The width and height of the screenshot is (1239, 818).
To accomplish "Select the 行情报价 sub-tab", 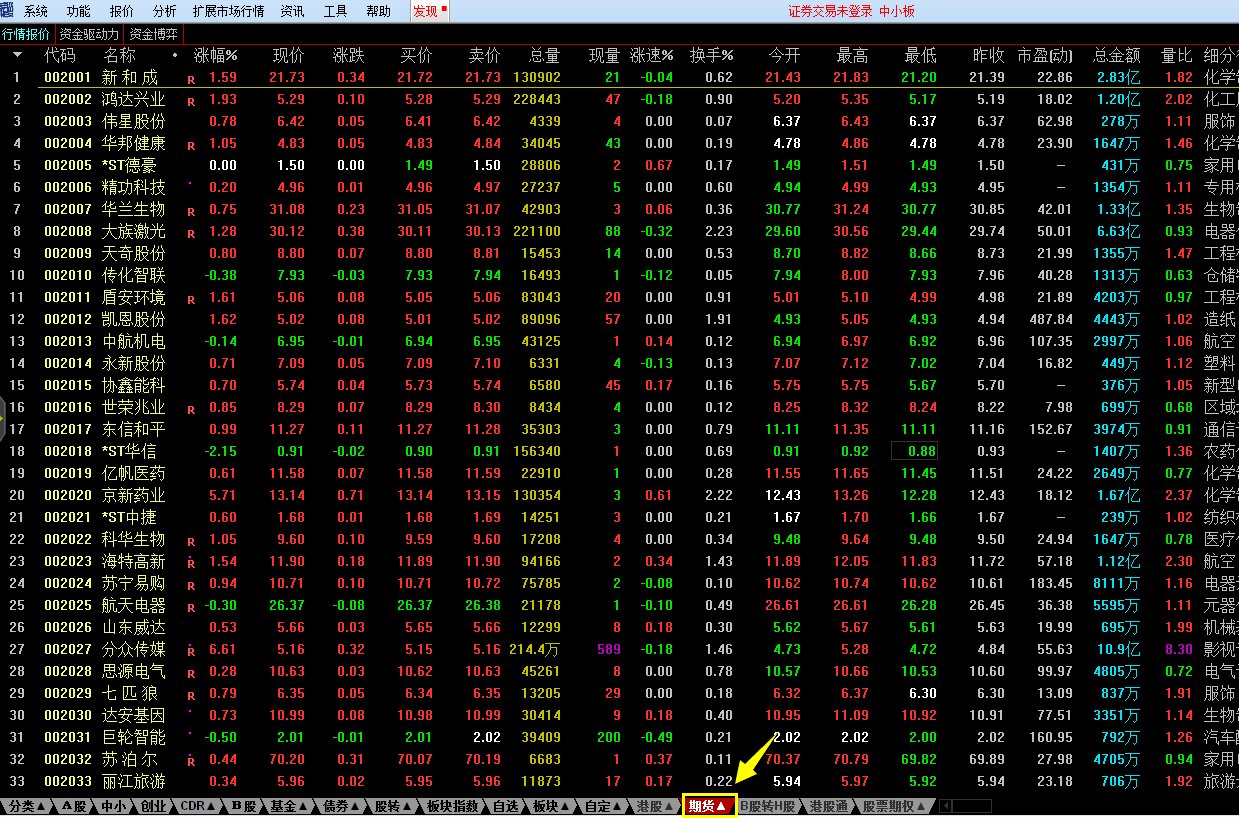I will (x=25, y=33).
